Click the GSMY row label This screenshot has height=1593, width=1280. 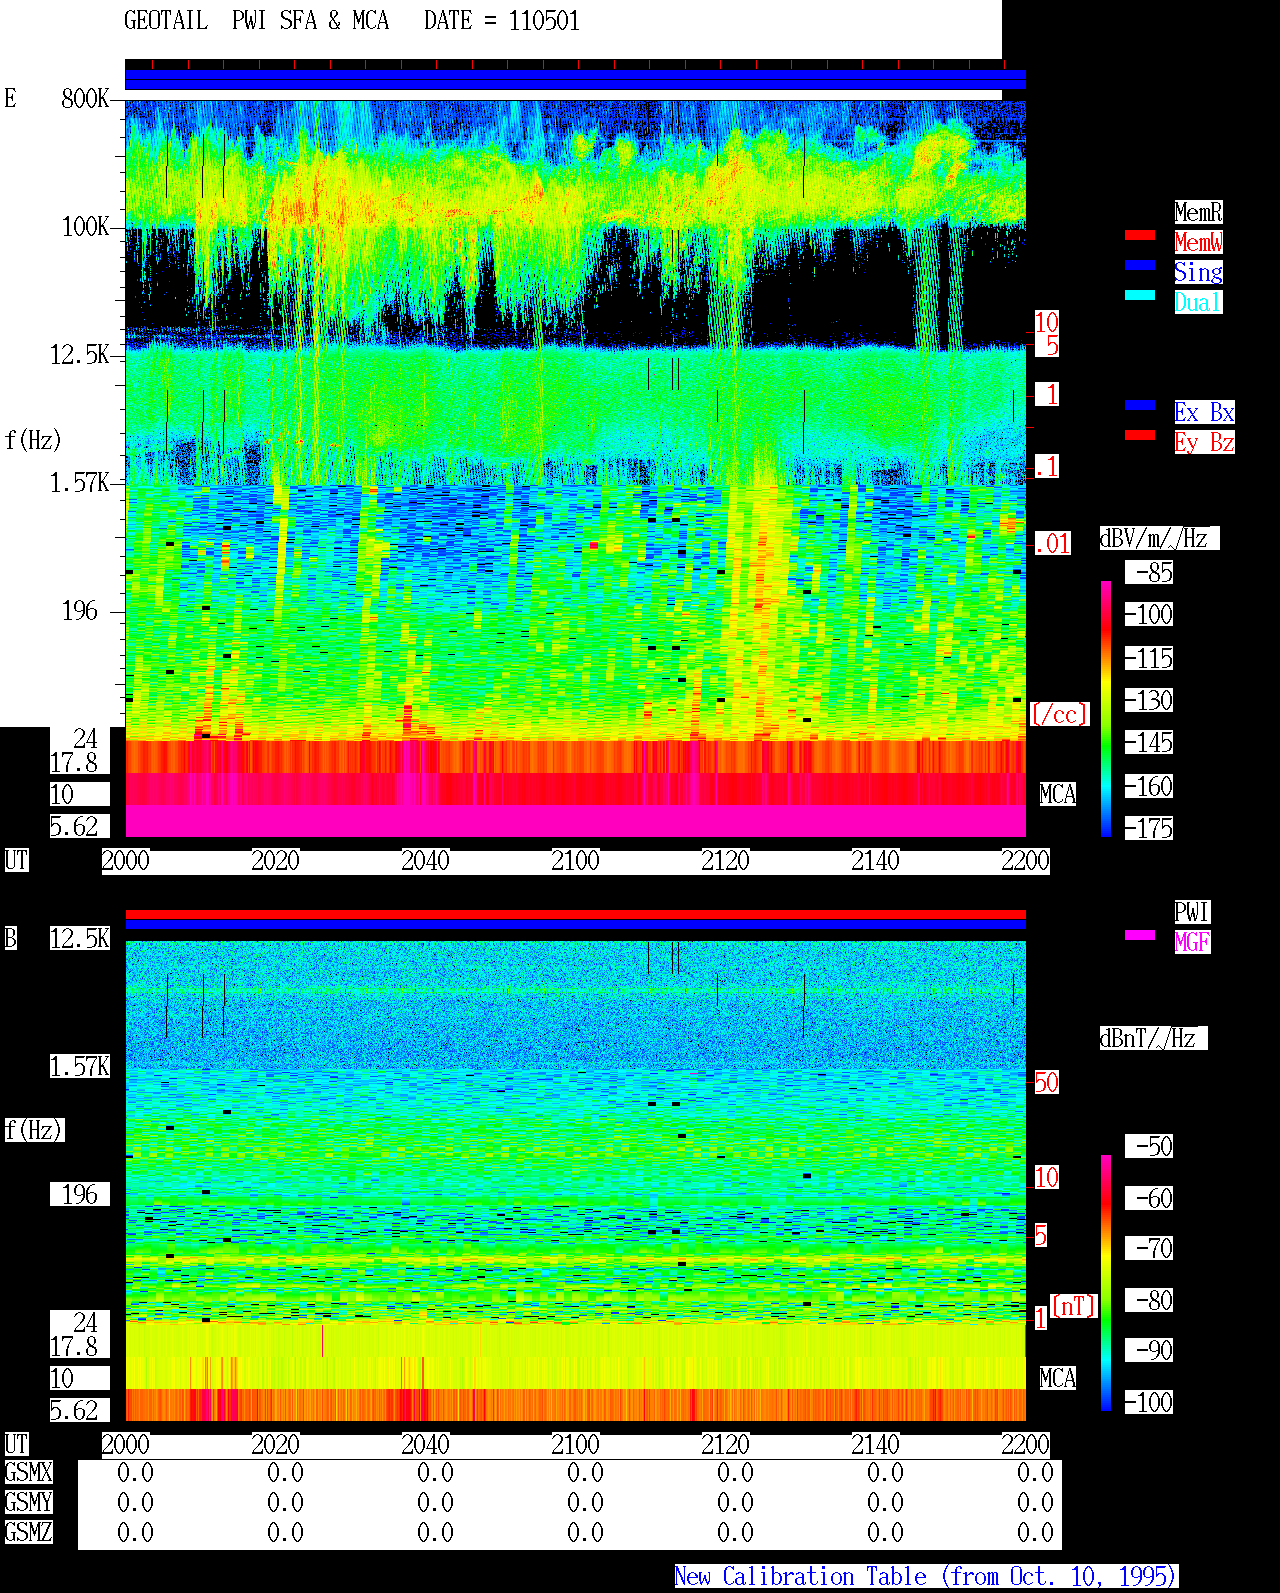coord(28,1502)
